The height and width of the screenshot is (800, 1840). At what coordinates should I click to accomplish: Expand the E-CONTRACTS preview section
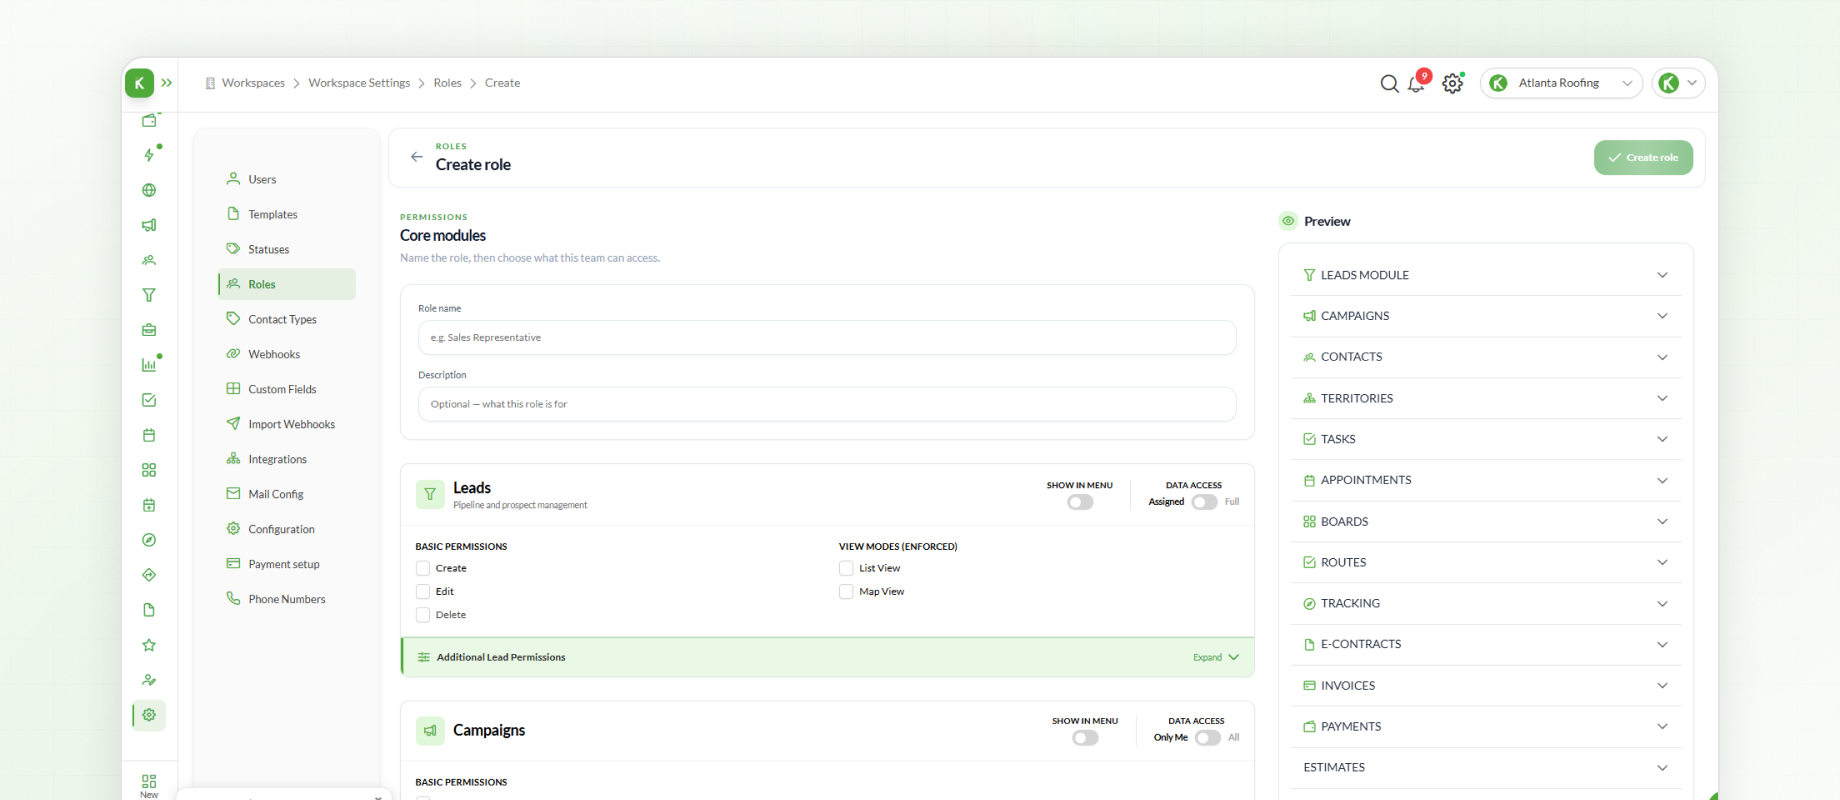coord(1486,645)
